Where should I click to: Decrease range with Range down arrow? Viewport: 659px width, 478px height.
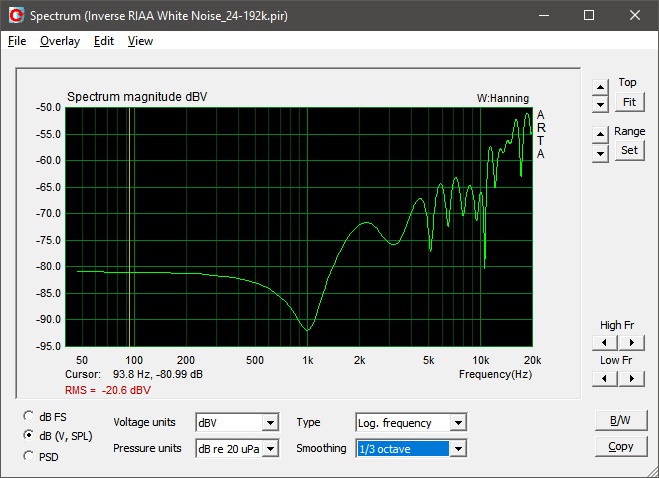pyautogui.click(x=600, y=153)
